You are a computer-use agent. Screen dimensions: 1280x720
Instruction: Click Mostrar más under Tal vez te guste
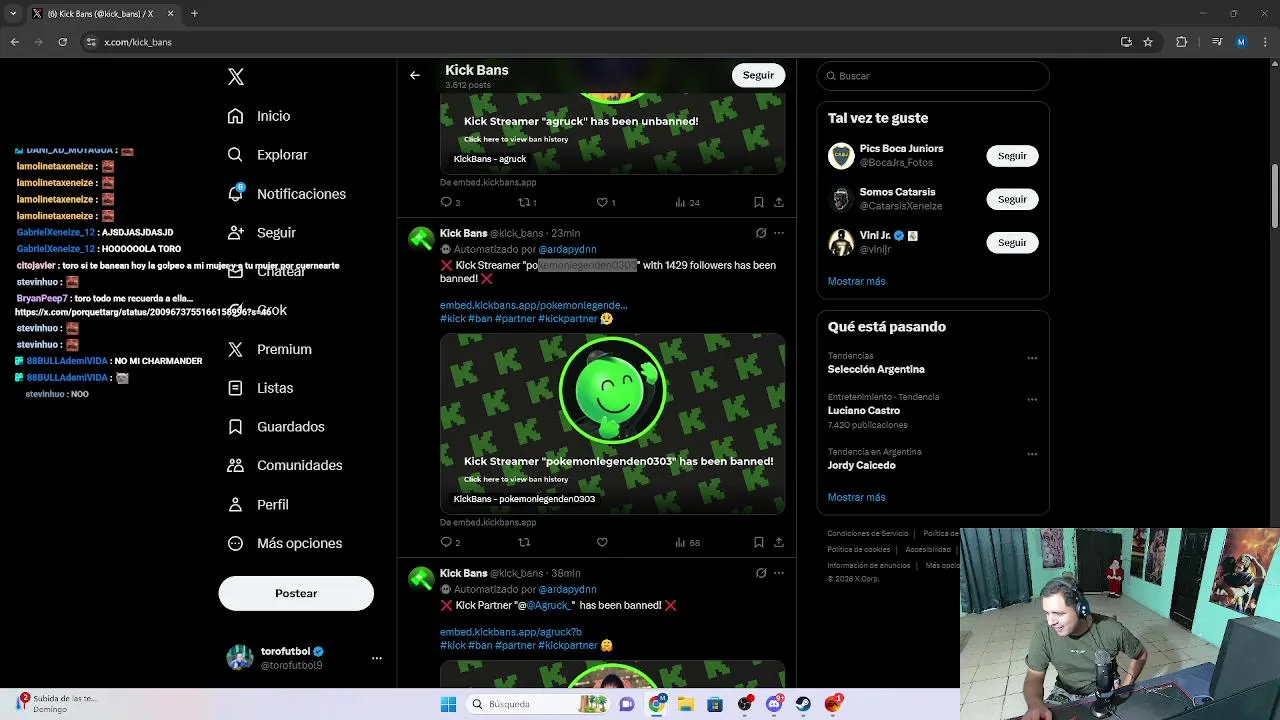pyautogui.click(x=856, y=281)
